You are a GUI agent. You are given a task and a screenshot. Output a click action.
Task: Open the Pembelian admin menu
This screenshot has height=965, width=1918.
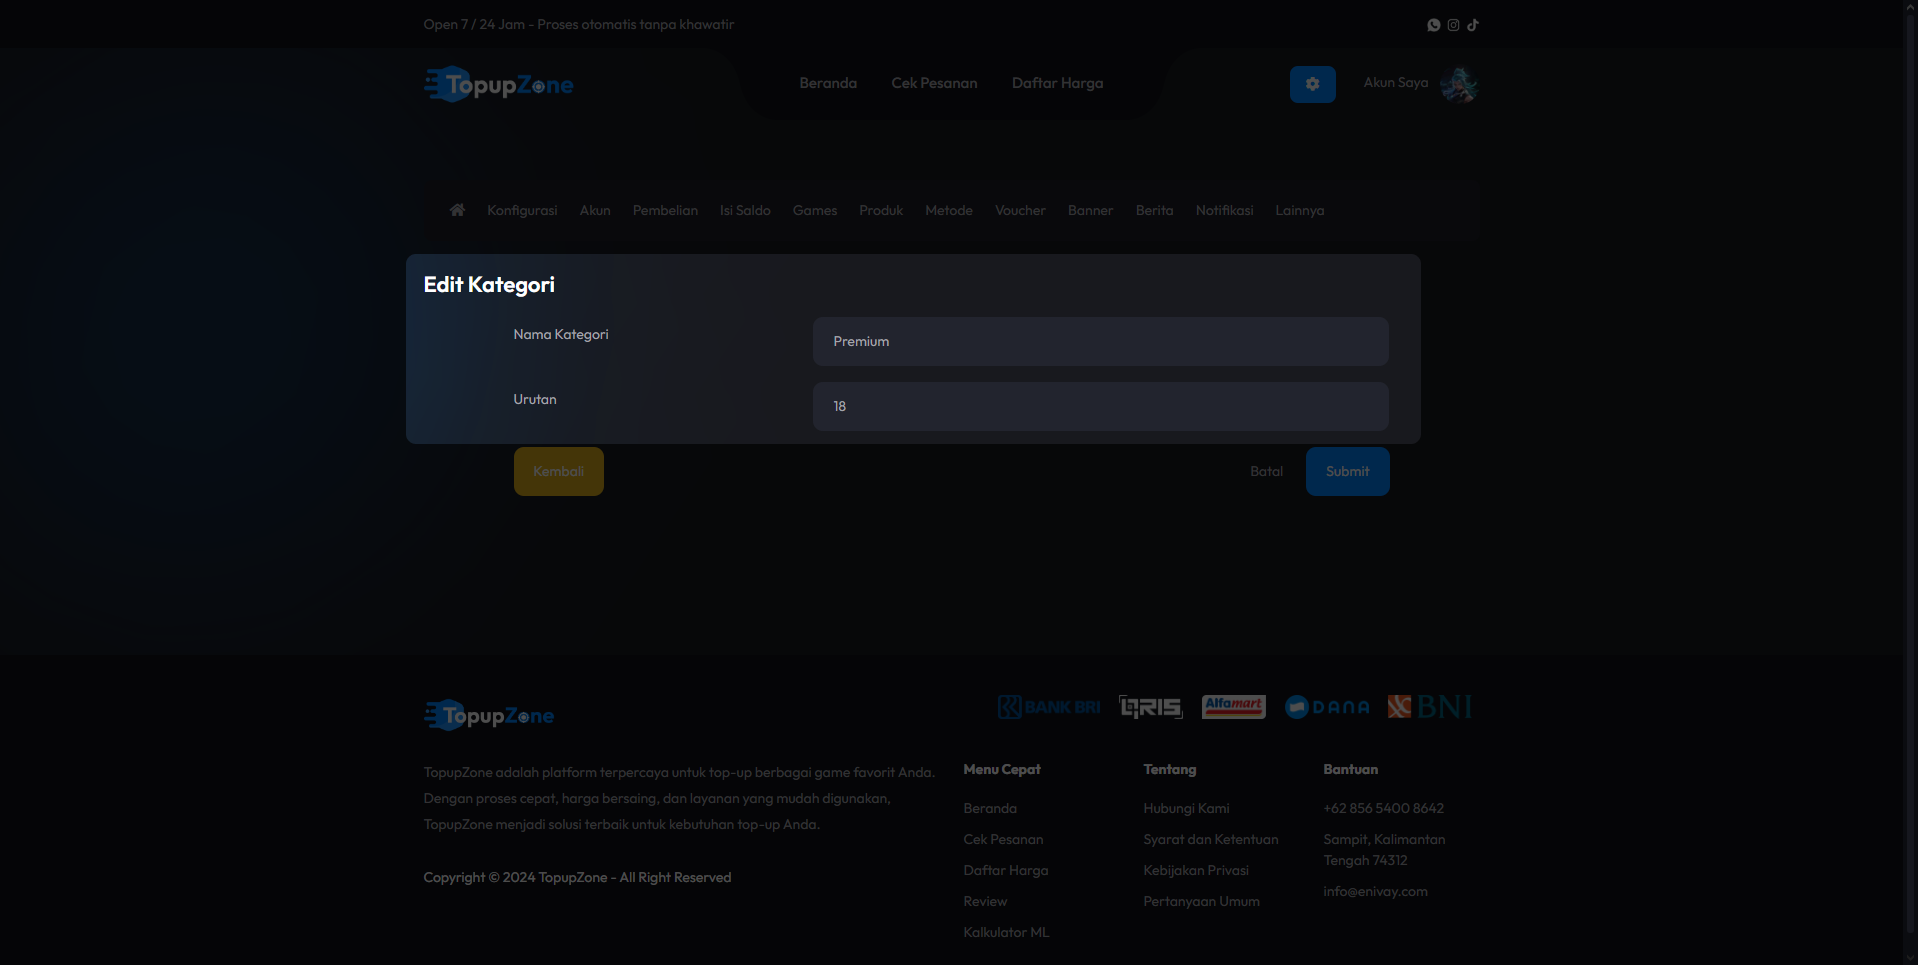(x=665, y=210)
